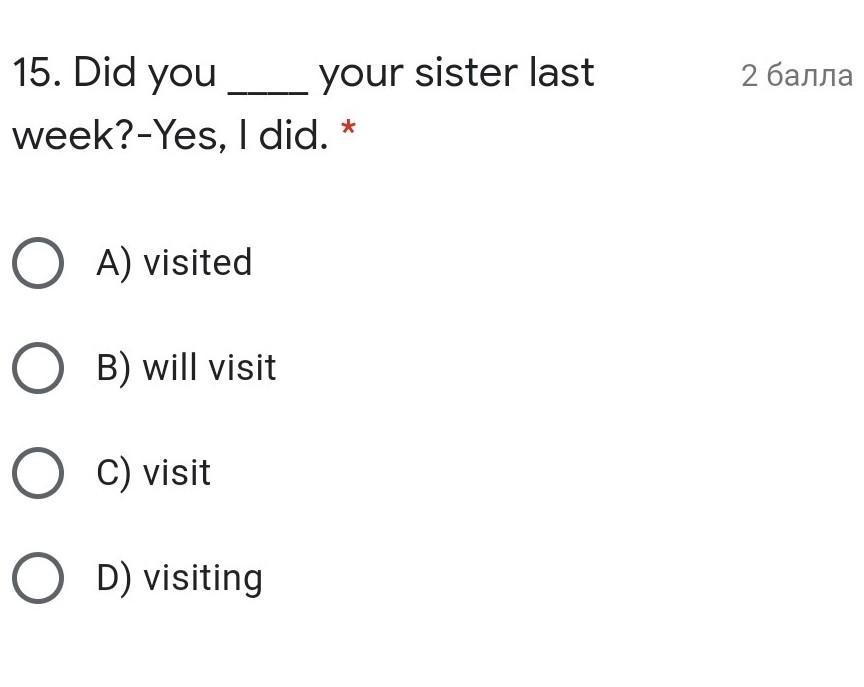
Task: Click the red required asterisk
Action: (x=349, y=129)
